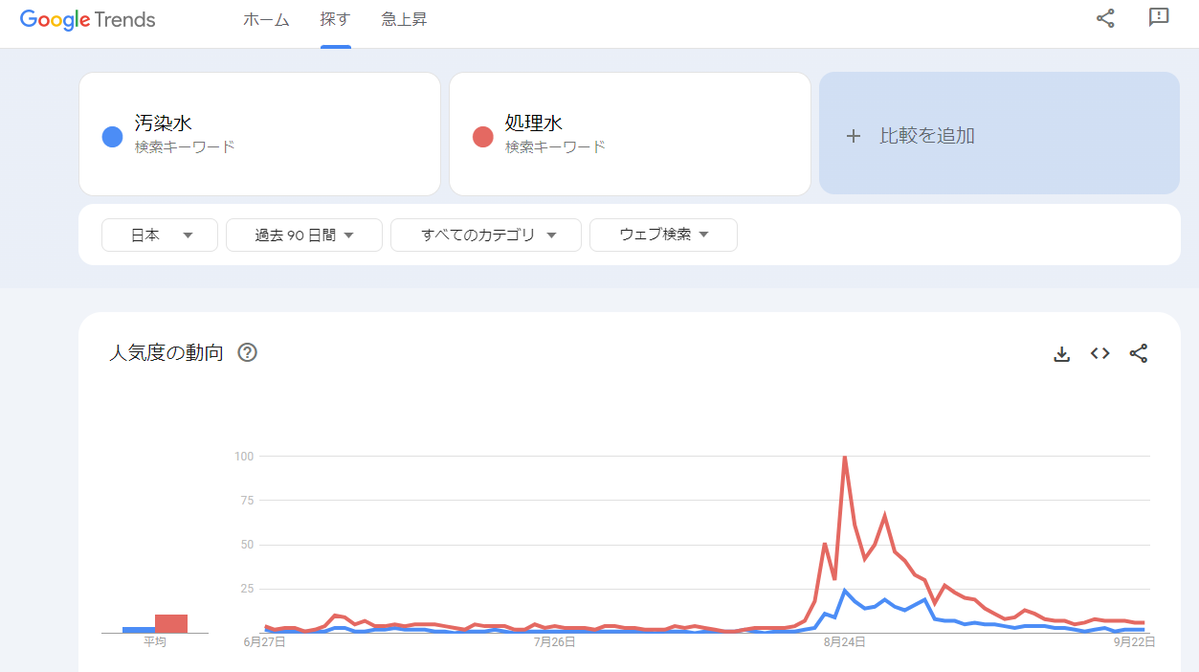Expand the 過去 90 日間 time range dropdown
This screenshot has height=672, width=1199.
tap(304, 235)
